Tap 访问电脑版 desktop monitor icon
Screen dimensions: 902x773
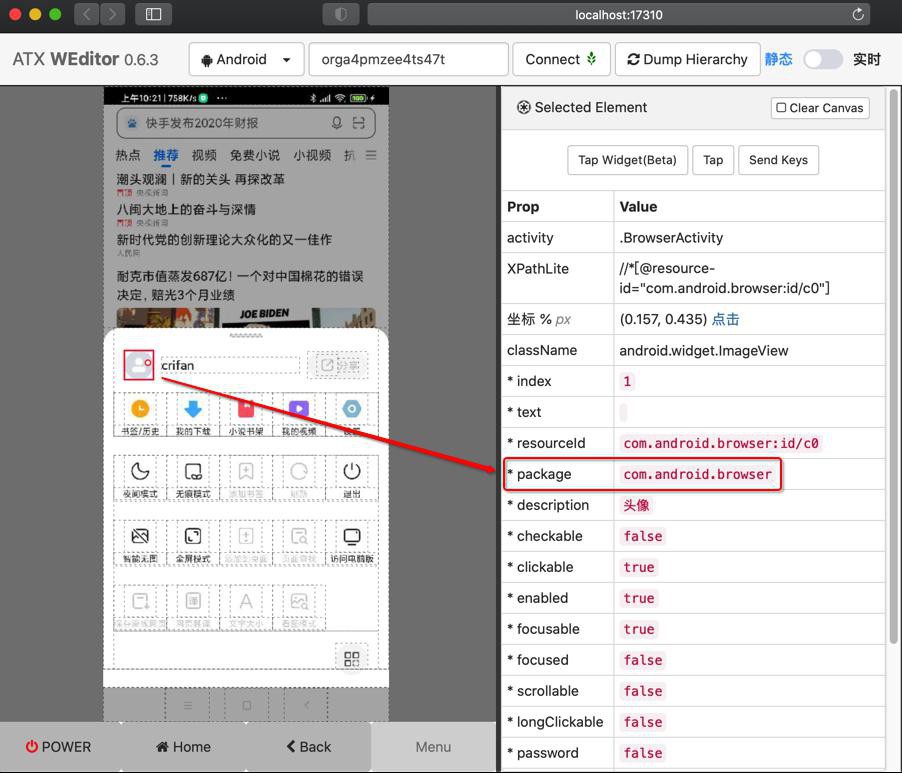coord(351,536)
